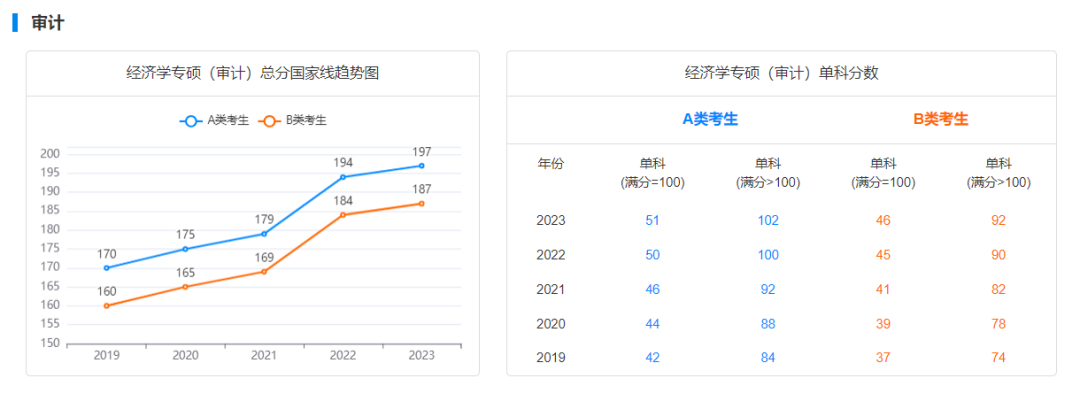
Task: Click the 2023 orange data point labeled 187
Action: tap(422, 204)
